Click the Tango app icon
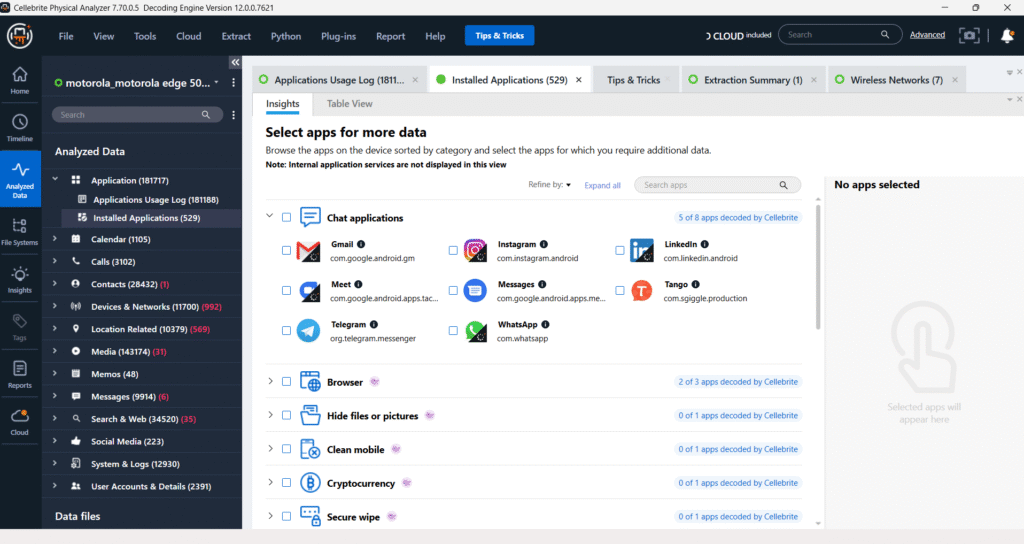The height and width of the screenshot is (544, 1024). [x=641, y=291]
